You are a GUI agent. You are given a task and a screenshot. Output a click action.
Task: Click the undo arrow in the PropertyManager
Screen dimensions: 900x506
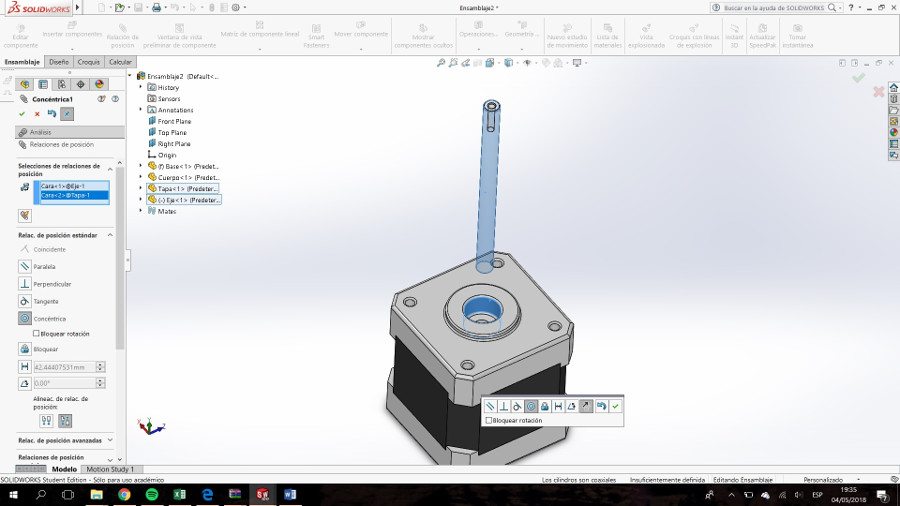point(52,114)
